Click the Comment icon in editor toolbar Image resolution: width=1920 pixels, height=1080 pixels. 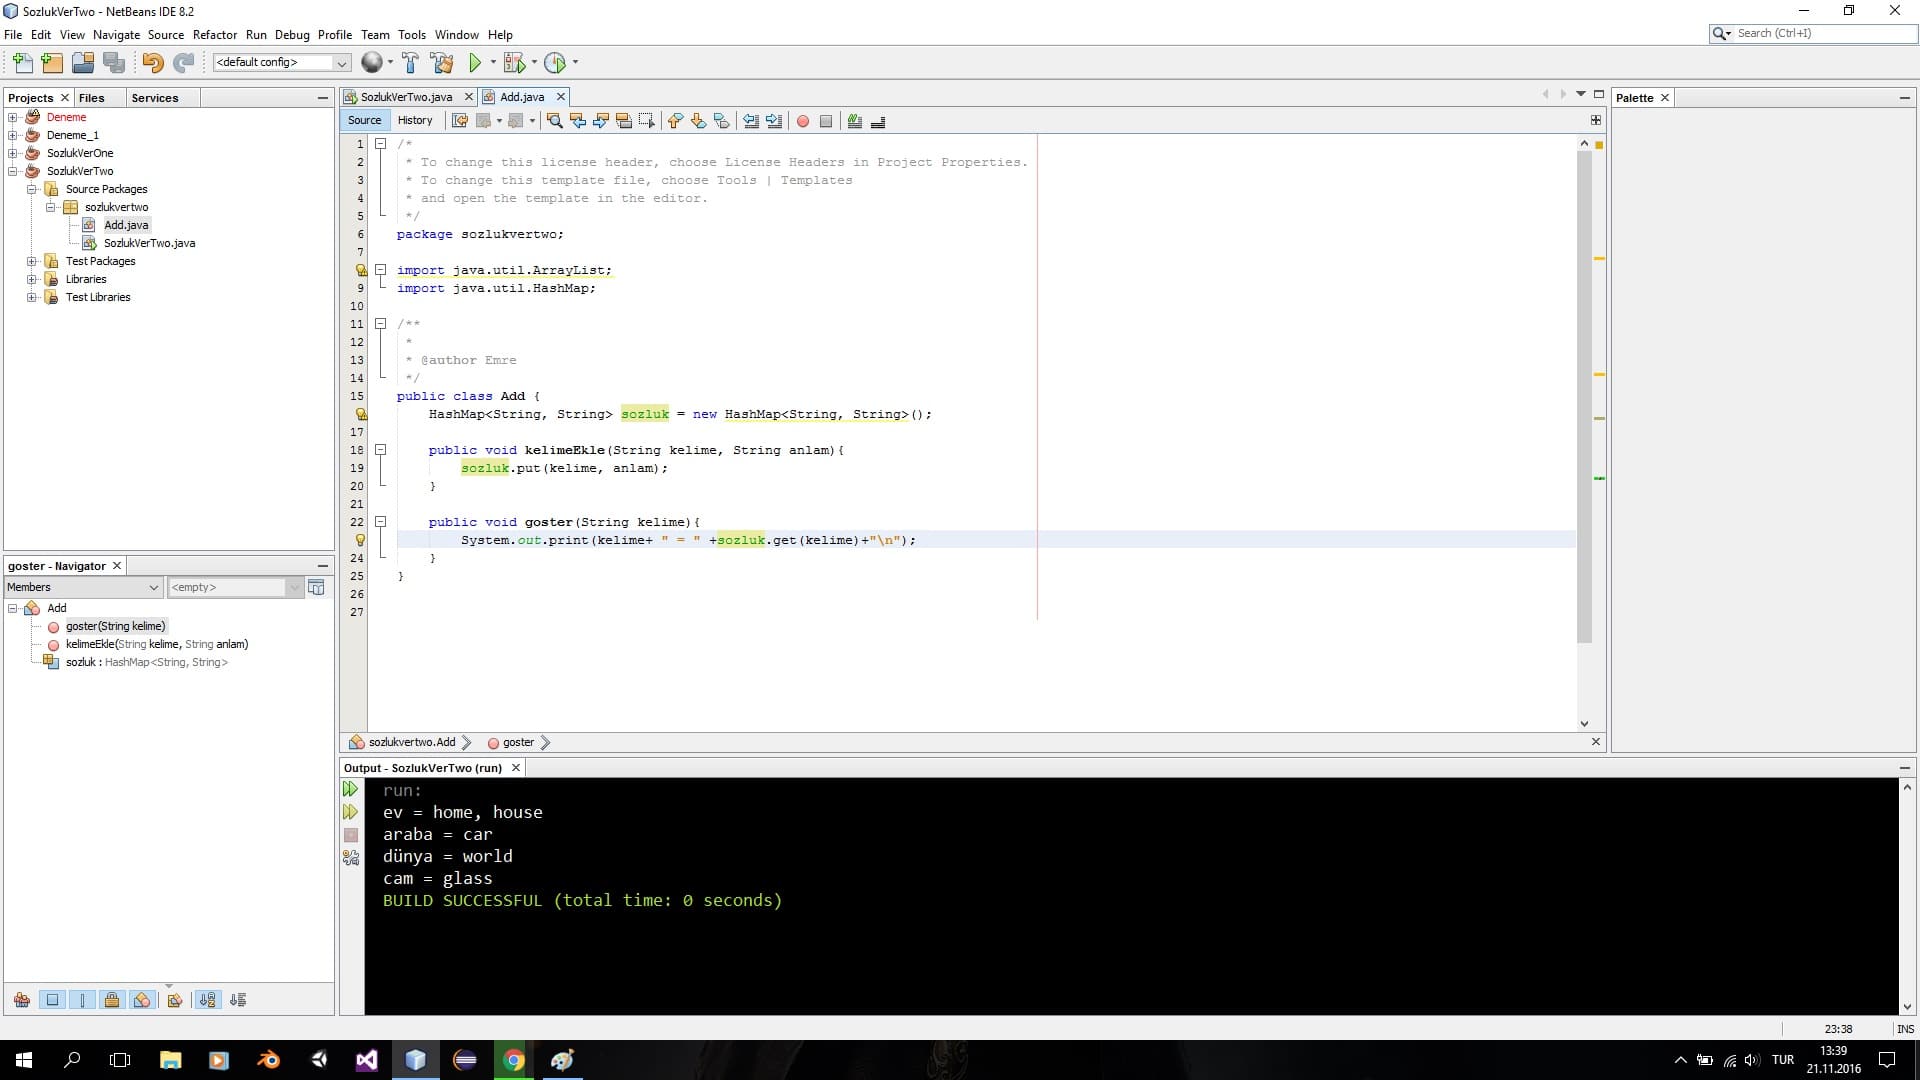854,121
